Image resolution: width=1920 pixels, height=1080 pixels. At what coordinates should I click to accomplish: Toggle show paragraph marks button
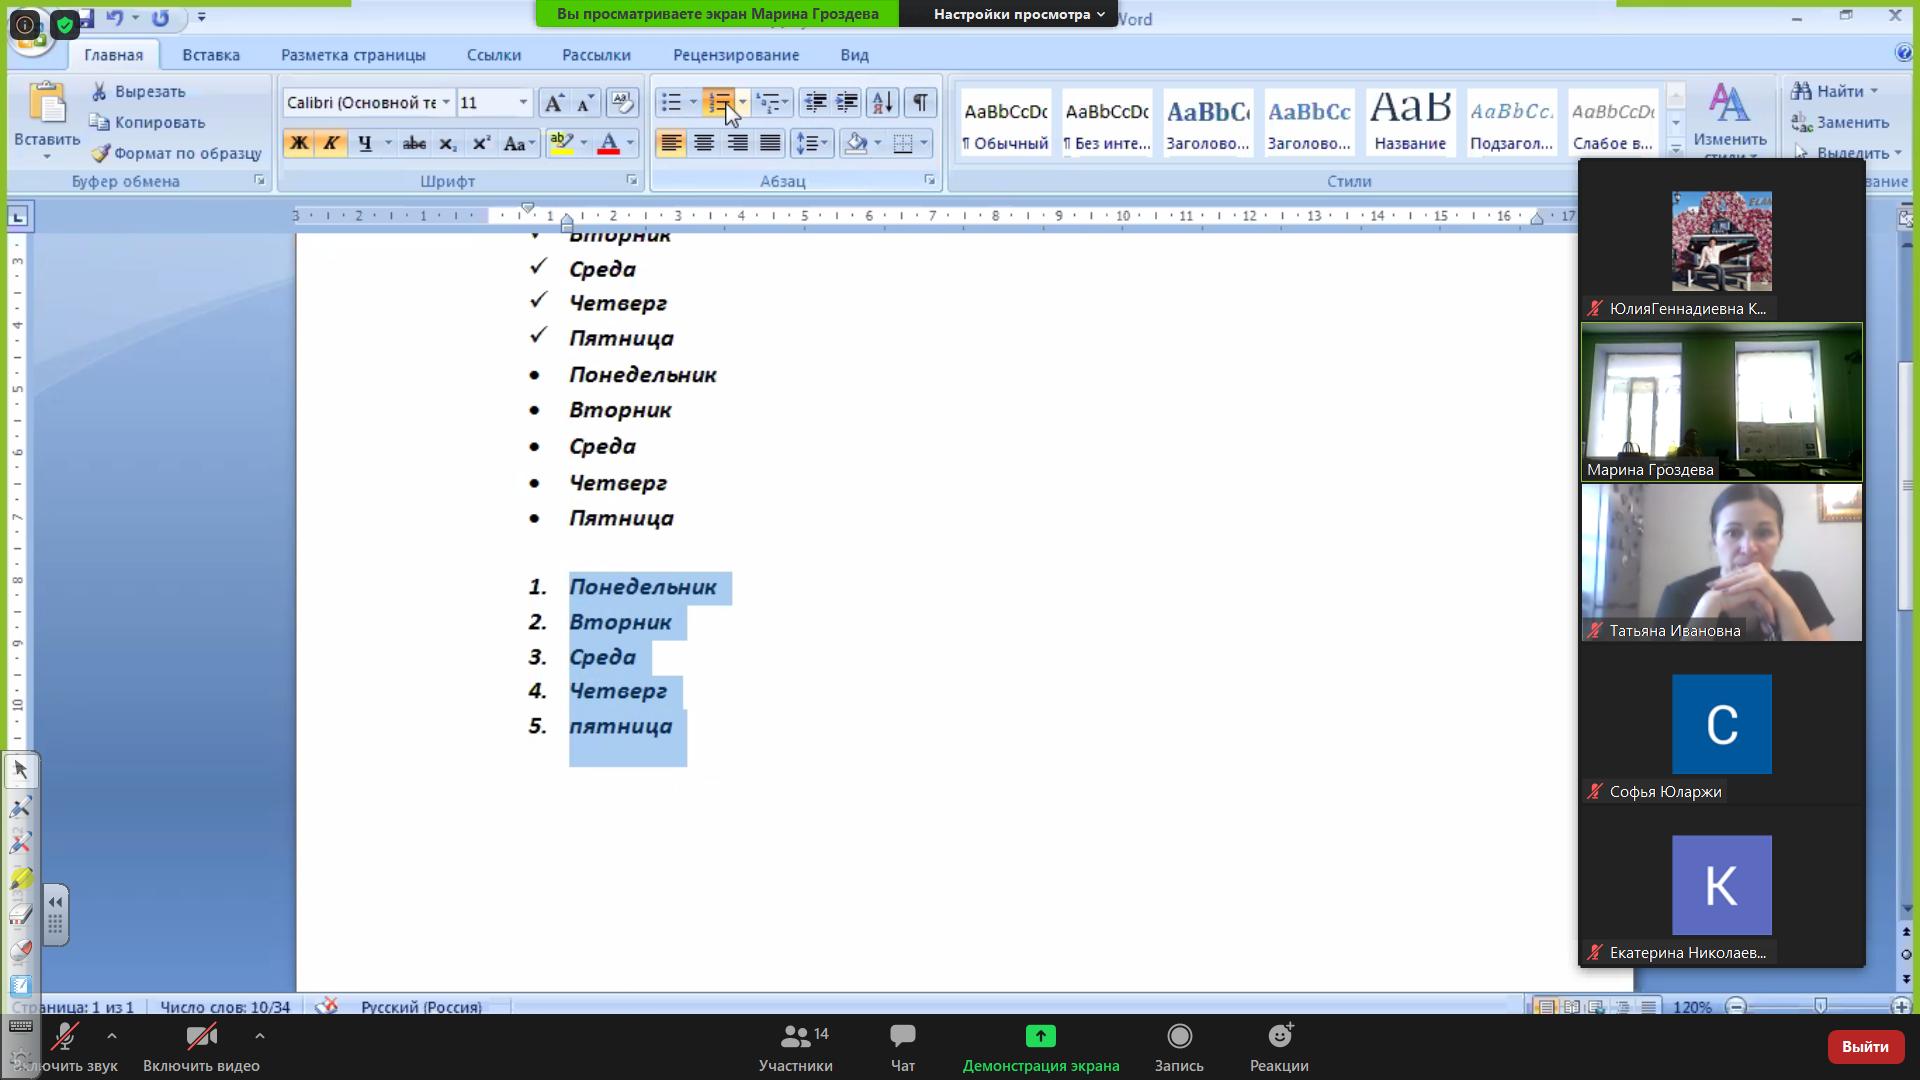[x=920, y=102]
